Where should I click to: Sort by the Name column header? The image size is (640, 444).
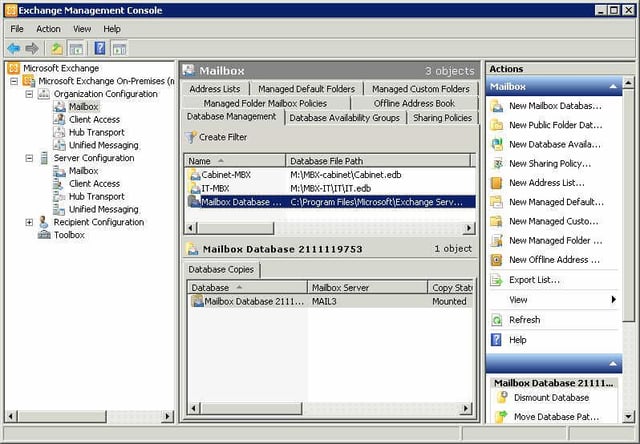(x=235, y=161)
